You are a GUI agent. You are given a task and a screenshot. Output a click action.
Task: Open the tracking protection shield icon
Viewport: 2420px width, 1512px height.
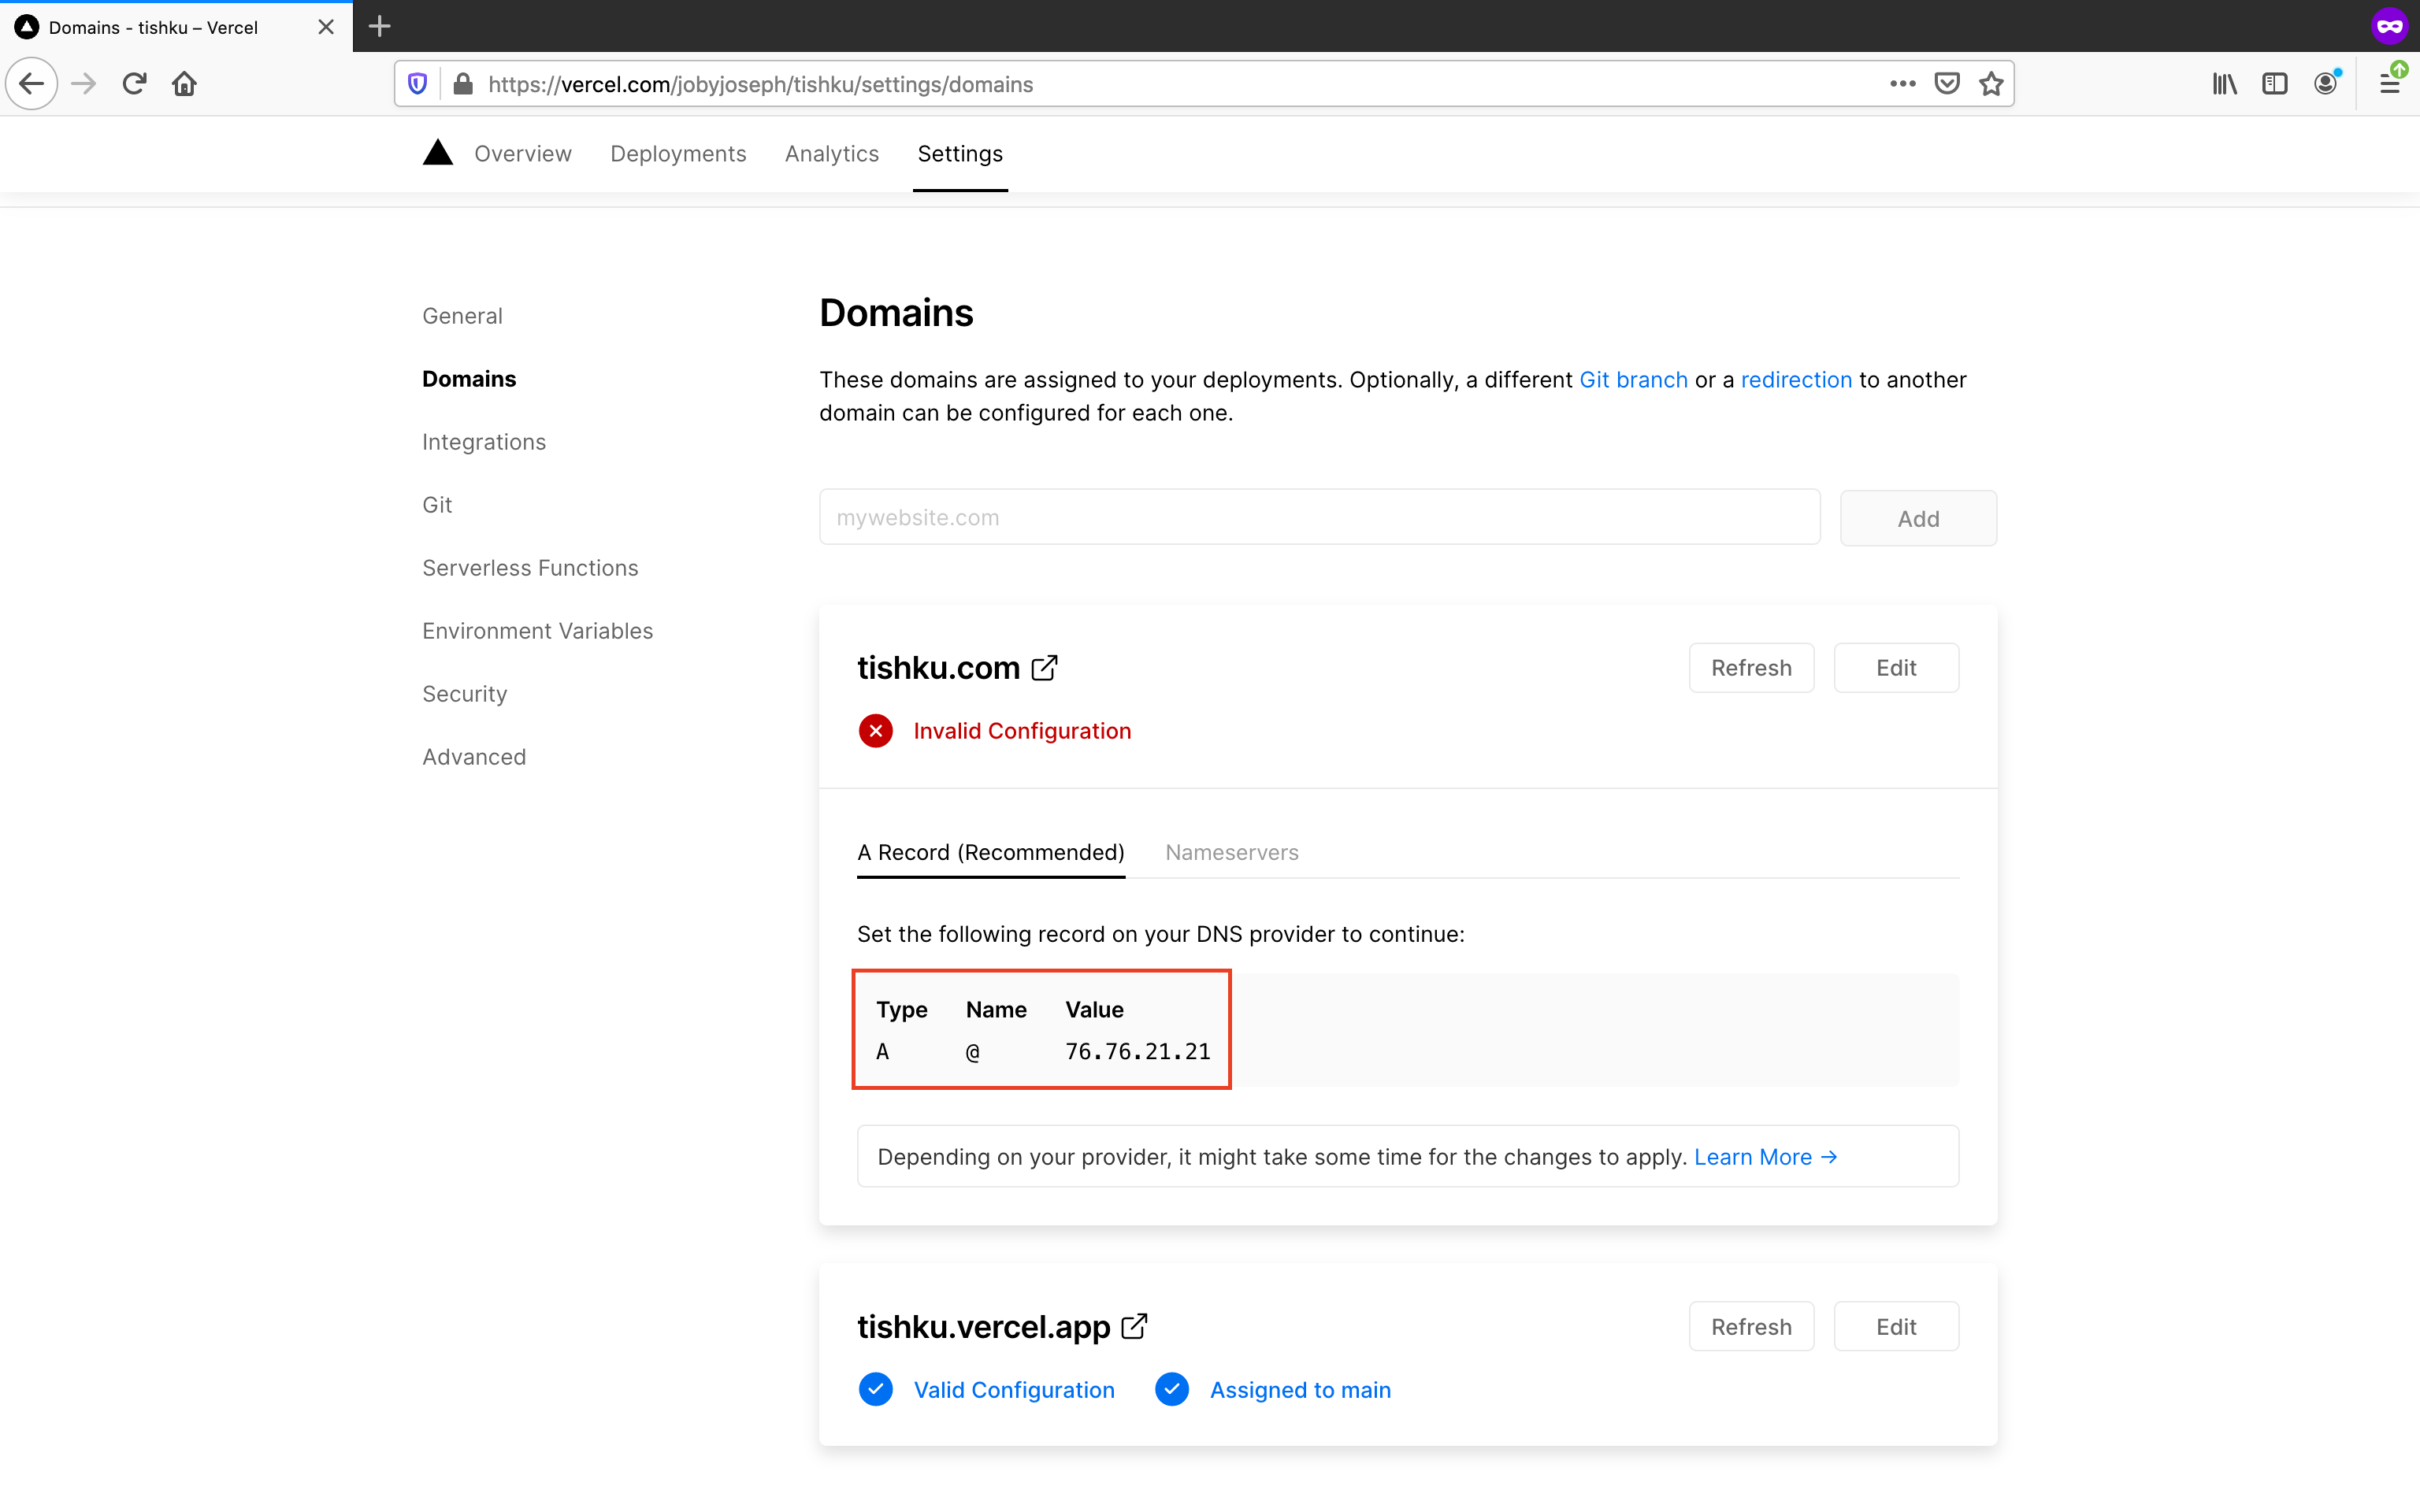coord(418,84)
